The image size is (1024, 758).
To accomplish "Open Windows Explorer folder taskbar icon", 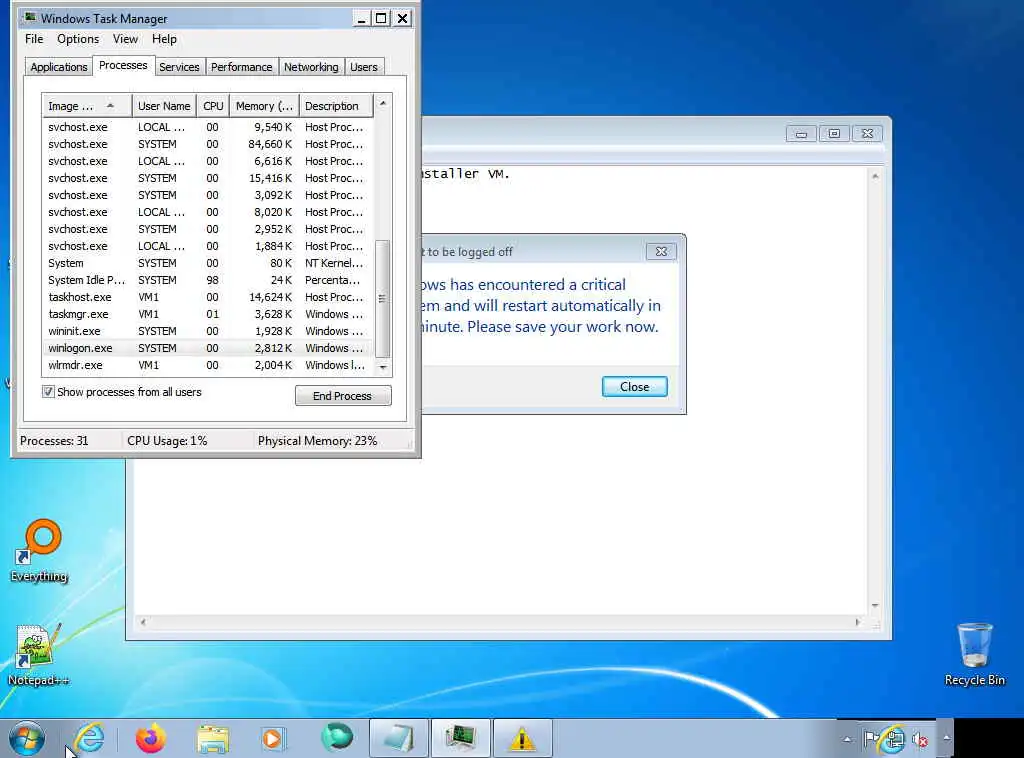I will point(212,738).
